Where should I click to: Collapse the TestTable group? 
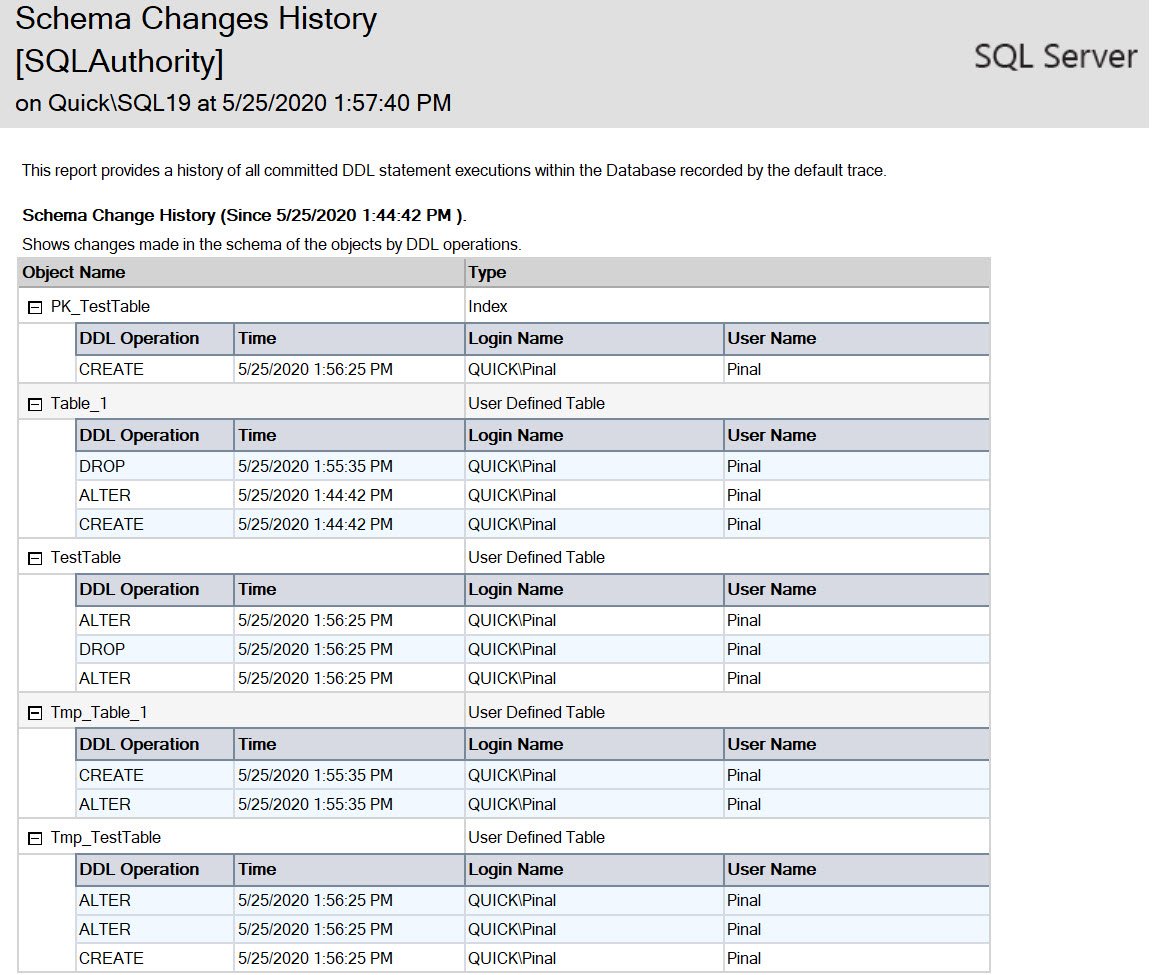(x=35, y=559)
